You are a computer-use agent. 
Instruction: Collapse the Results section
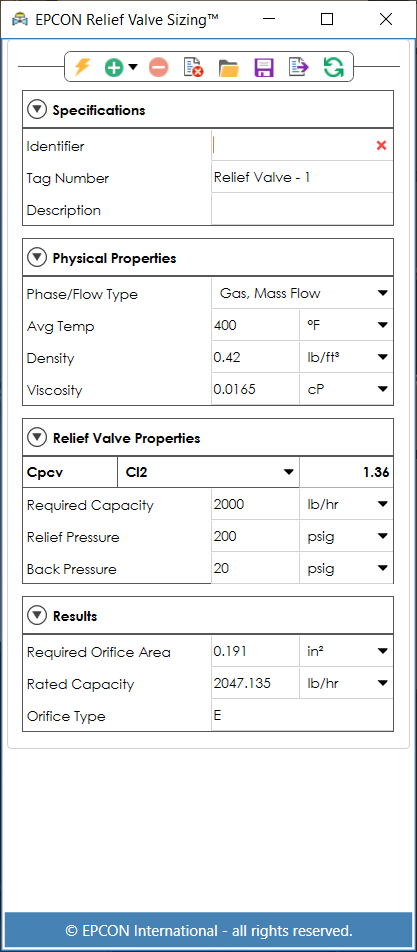(x=37, y=616)
